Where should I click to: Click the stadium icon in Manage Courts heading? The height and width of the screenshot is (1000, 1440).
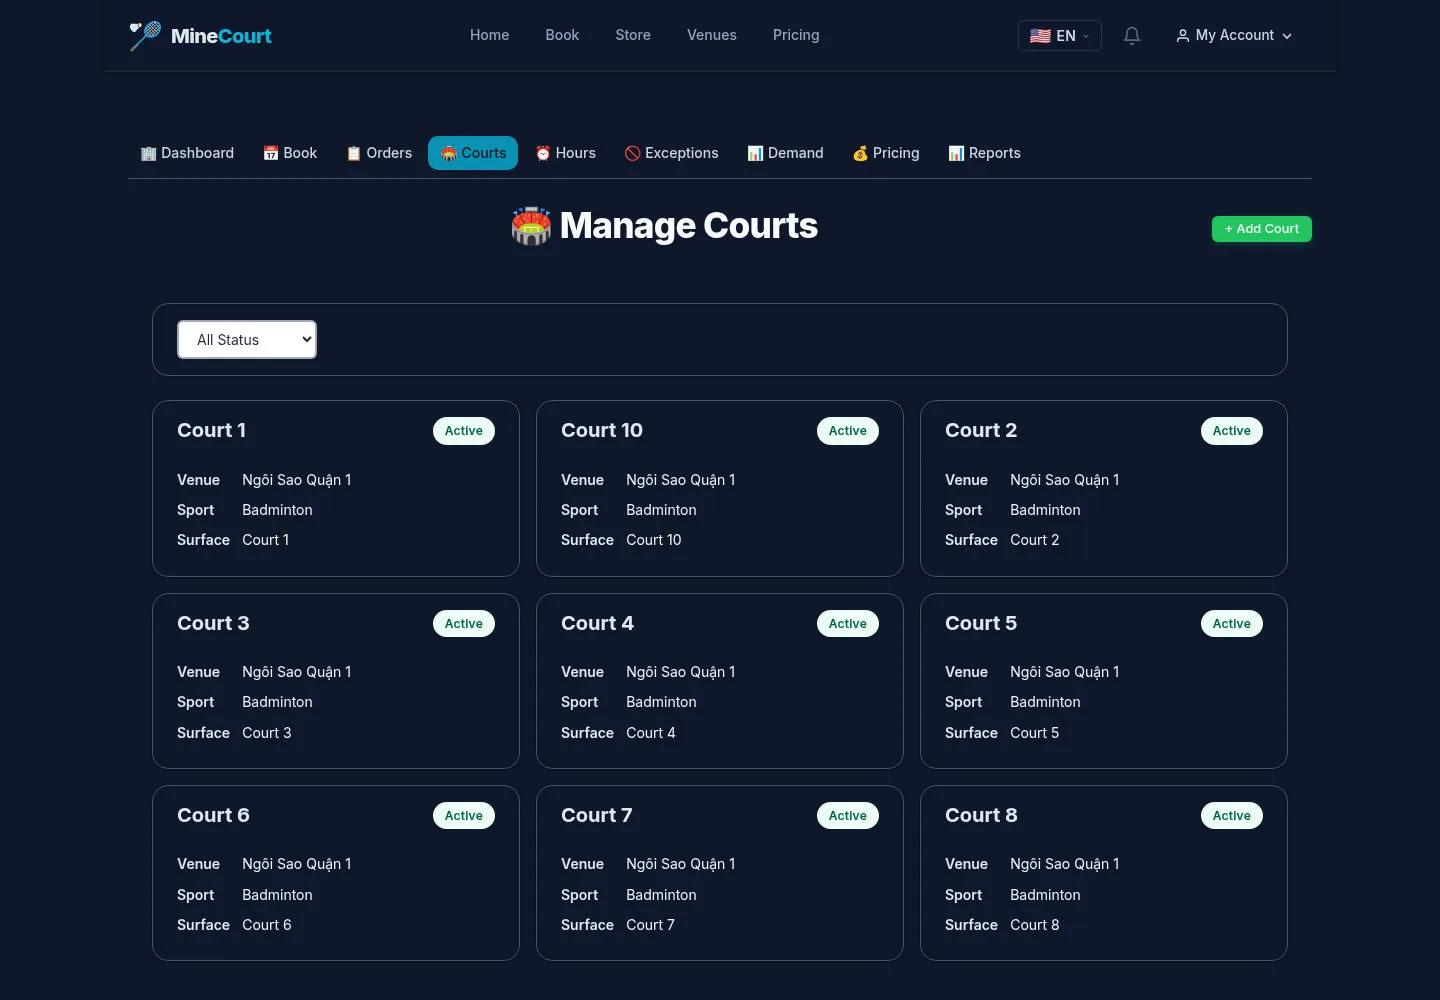pyautogui.click(x=531, y=226)
